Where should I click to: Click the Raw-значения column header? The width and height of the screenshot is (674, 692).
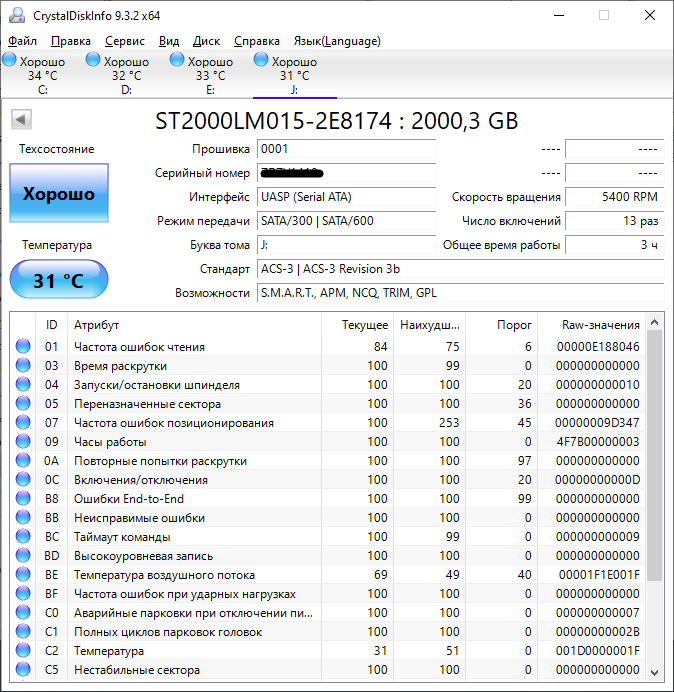click(x=591, y=325)
